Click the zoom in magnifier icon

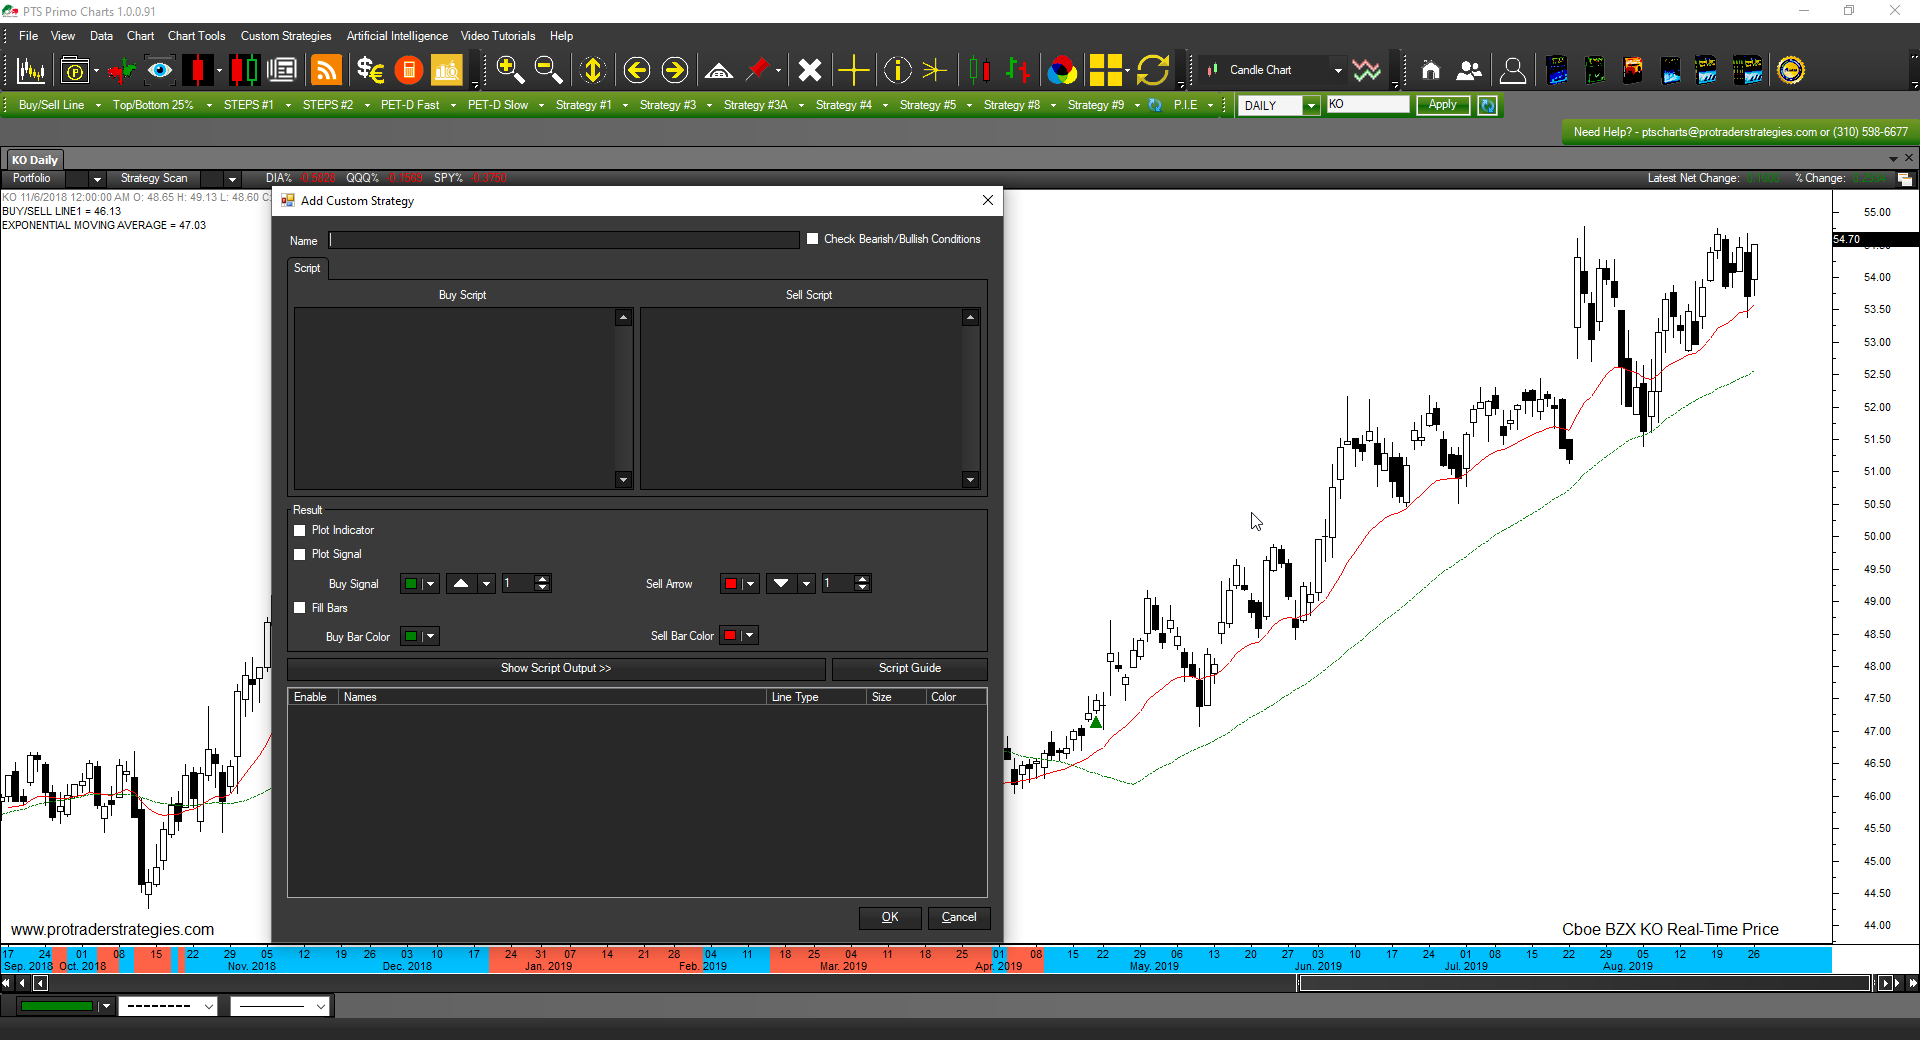point(510,70)
